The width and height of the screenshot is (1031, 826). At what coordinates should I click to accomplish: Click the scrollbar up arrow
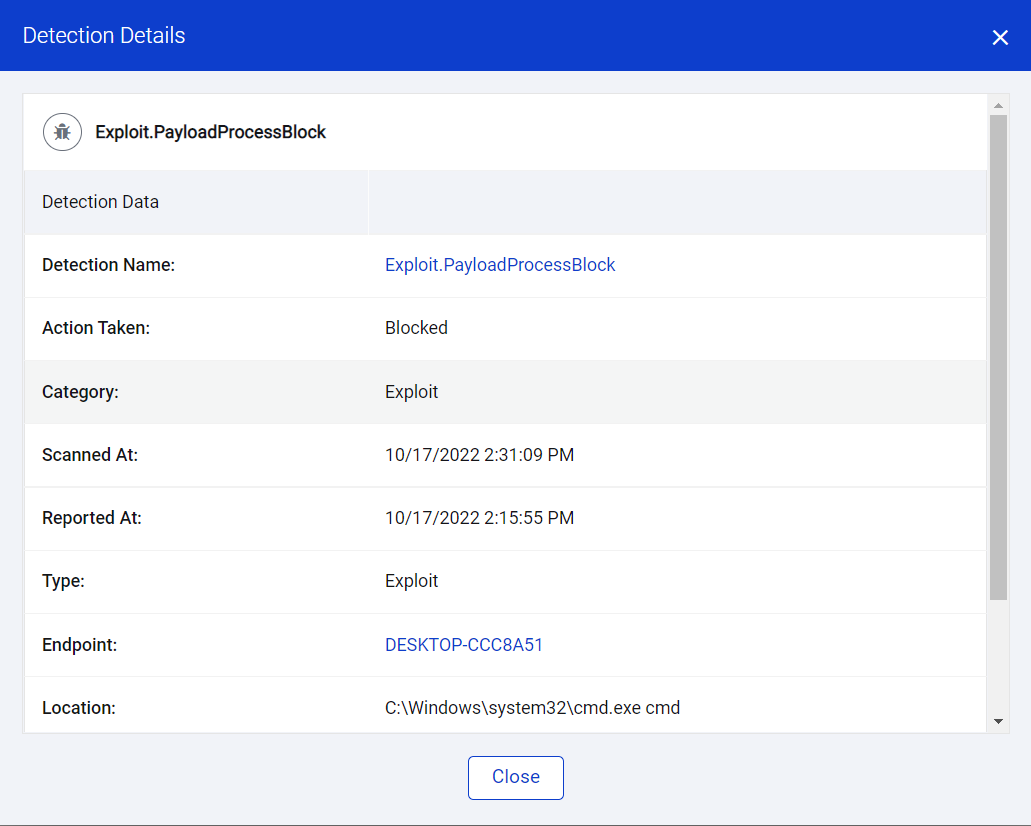tap(999, 103)
